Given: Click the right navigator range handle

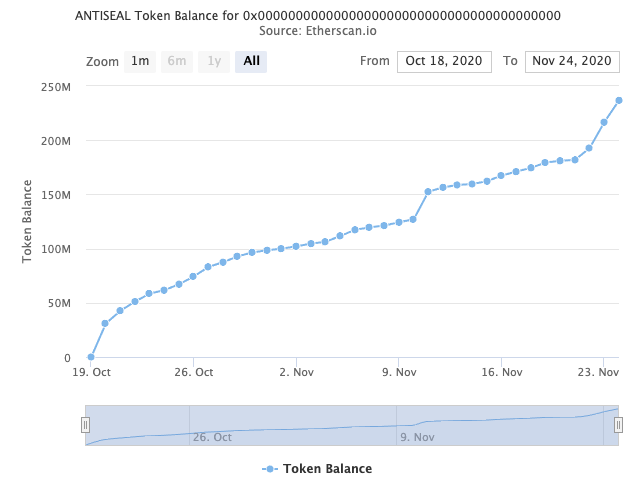Looking at the screenshot, I should (x=618, y=425).
